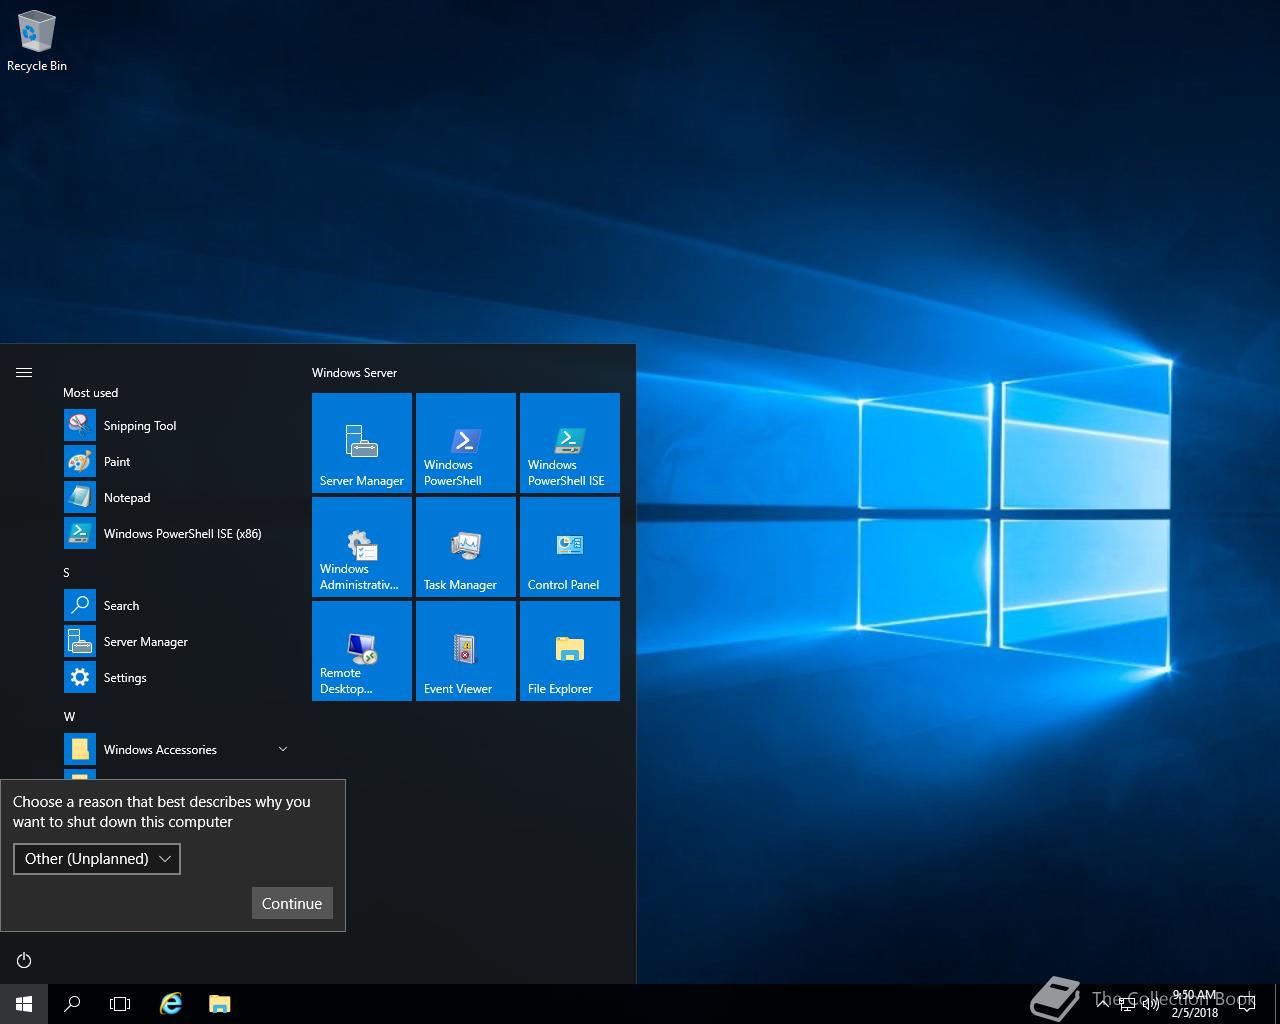Launch the Event Viewer tile
The image size is (1280, 1024).
(466, 651)
